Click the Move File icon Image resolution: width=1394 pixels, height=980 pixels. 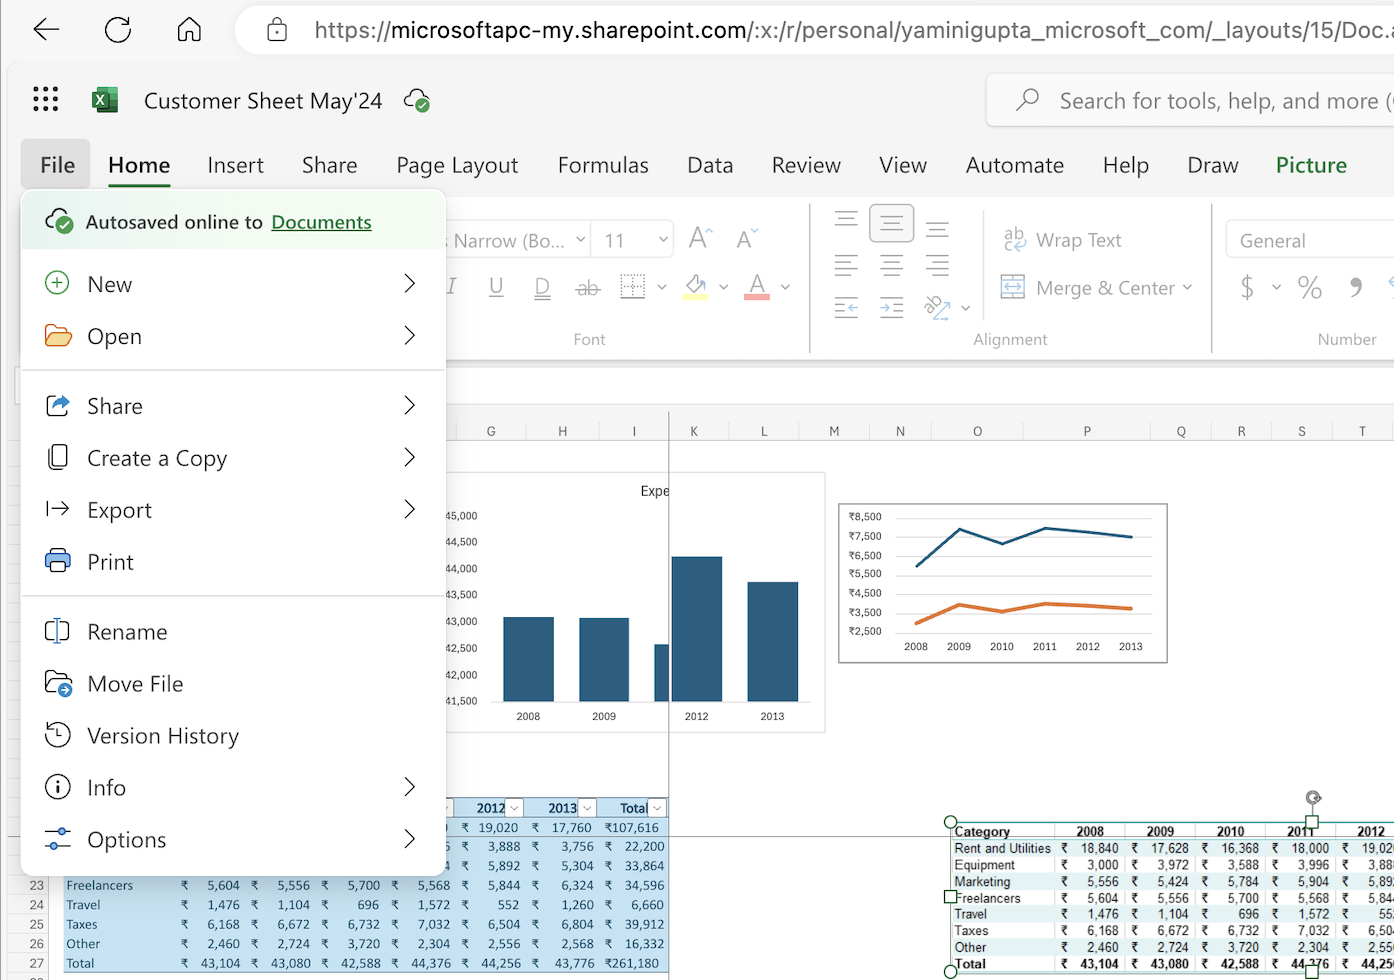(58, 684)
